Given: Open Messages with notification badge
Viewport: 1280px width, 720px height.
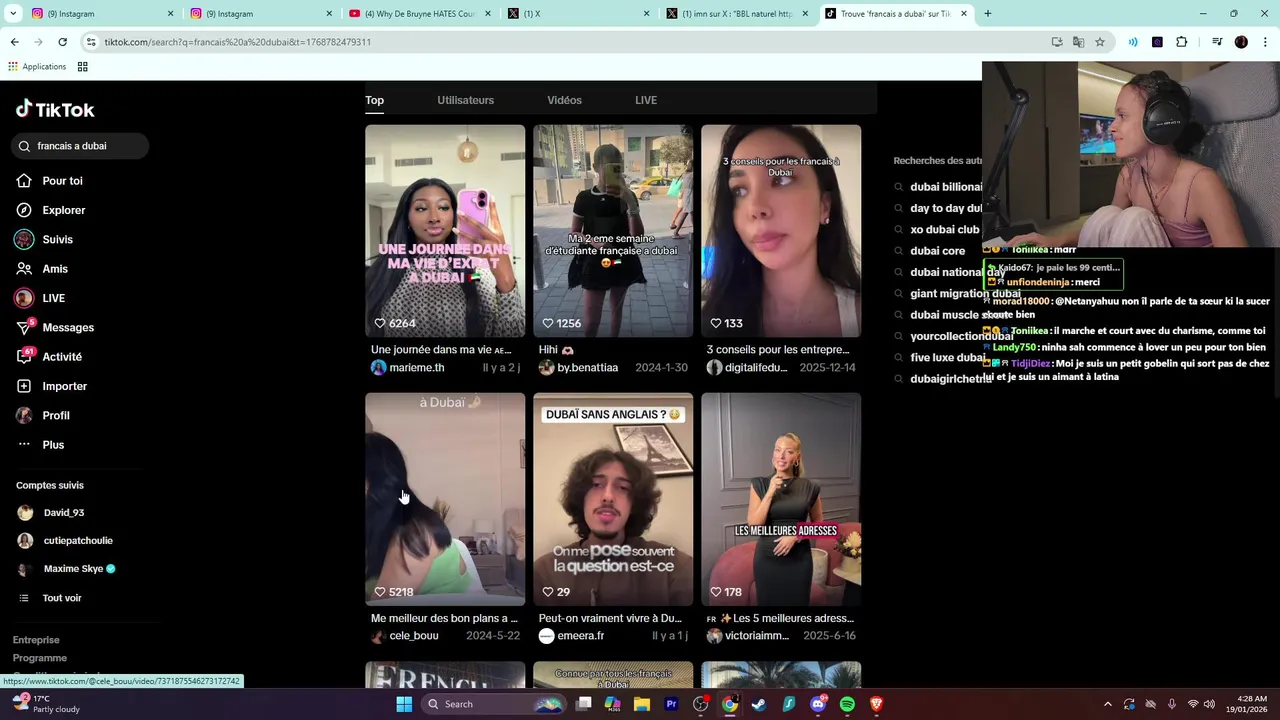Looking at the screenshot, I should click(x=55, y=327).
